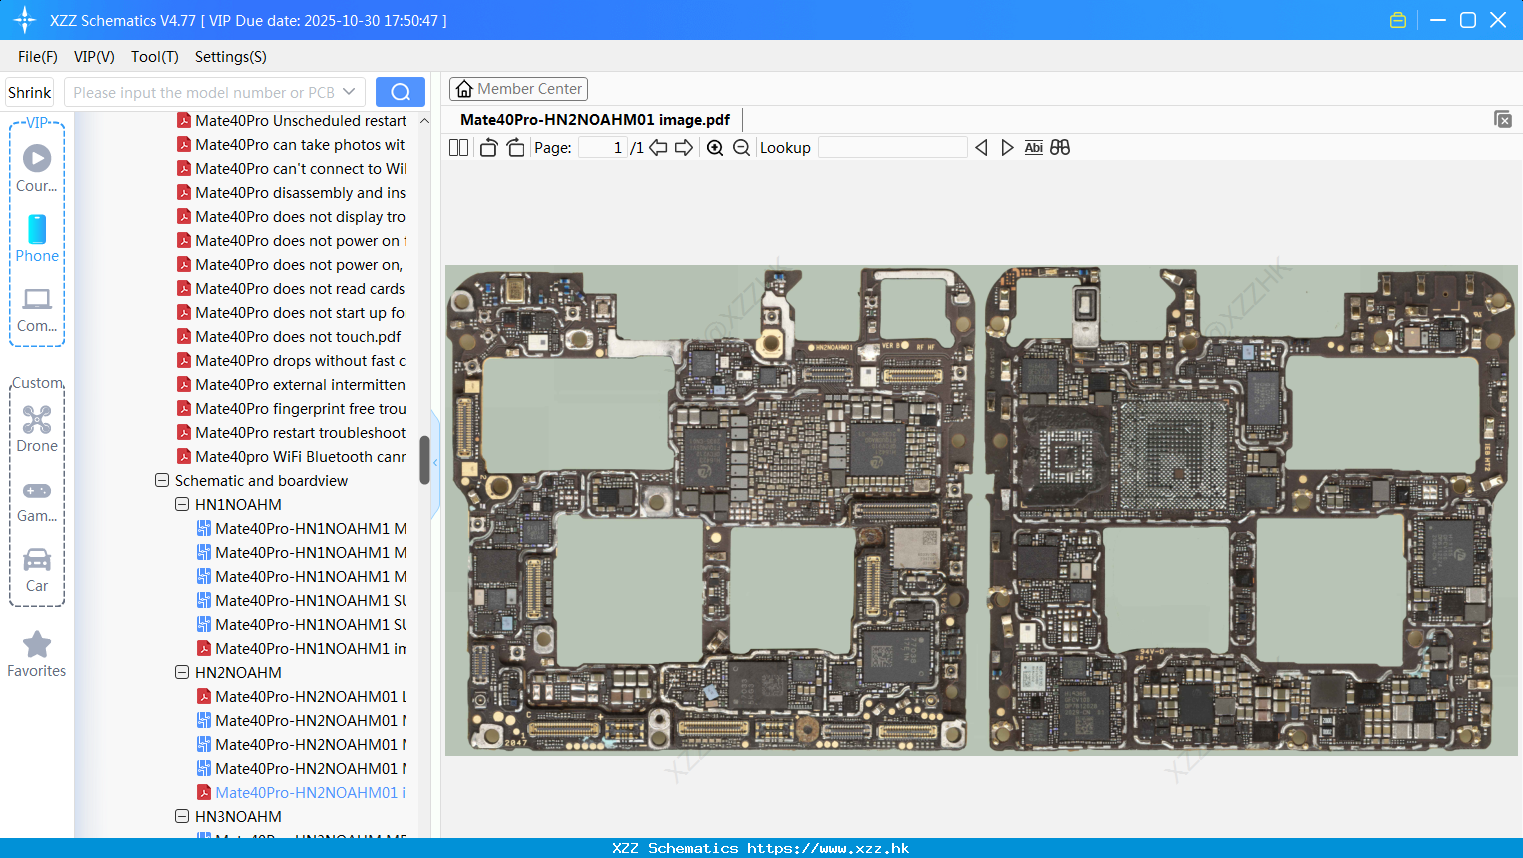
Task: Go to the next page arrow
Action: (684, 148)
